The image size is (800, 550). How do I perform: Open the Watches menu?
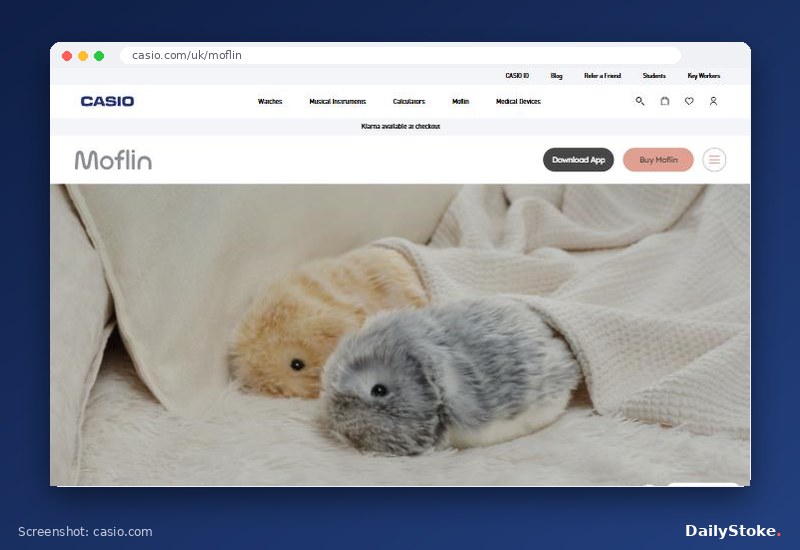[270, 102]
